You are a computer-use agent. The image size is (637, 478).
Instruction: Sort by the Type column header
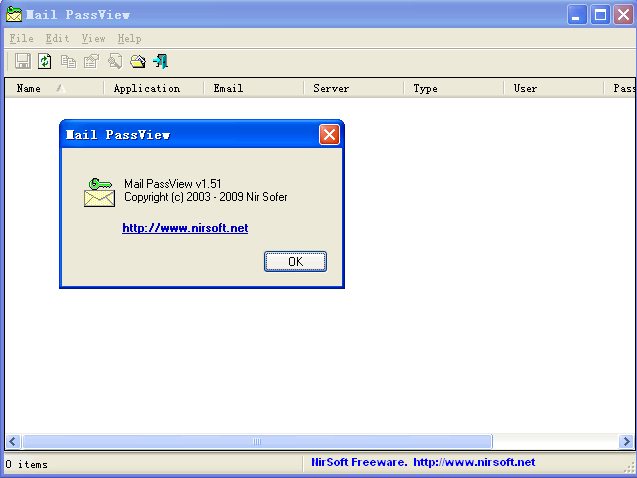click(x=453, y=88)
